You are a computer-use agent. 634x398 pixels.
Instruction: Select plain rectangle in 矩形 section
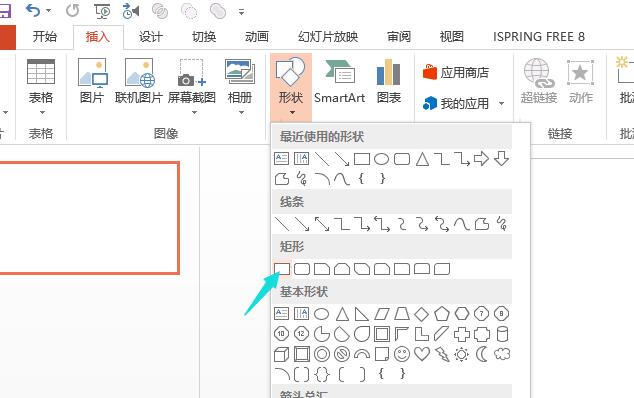click(282, 269)
